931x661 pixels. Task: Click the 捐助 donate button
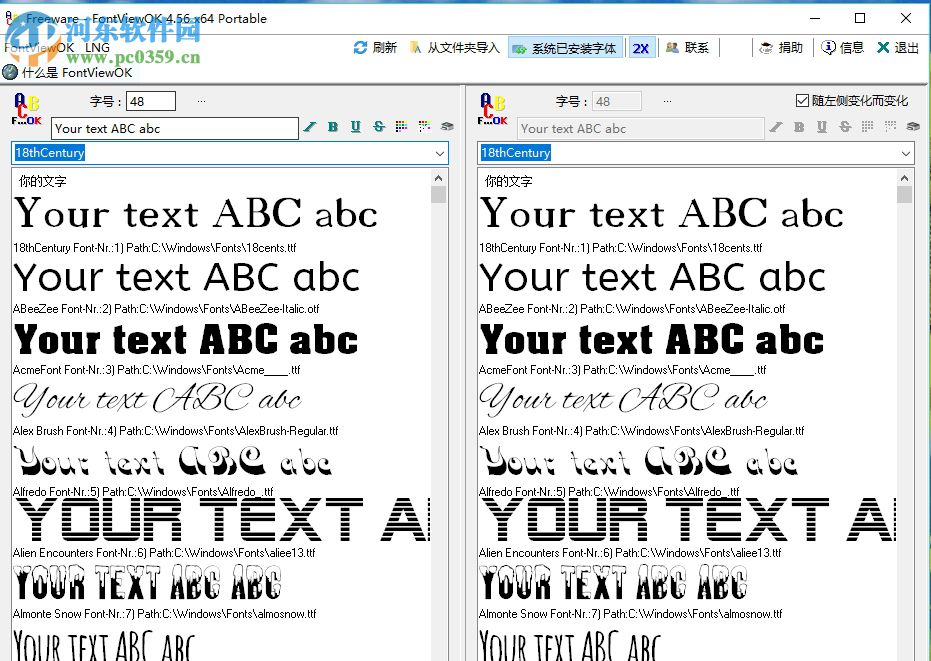(x=781, y=48)
